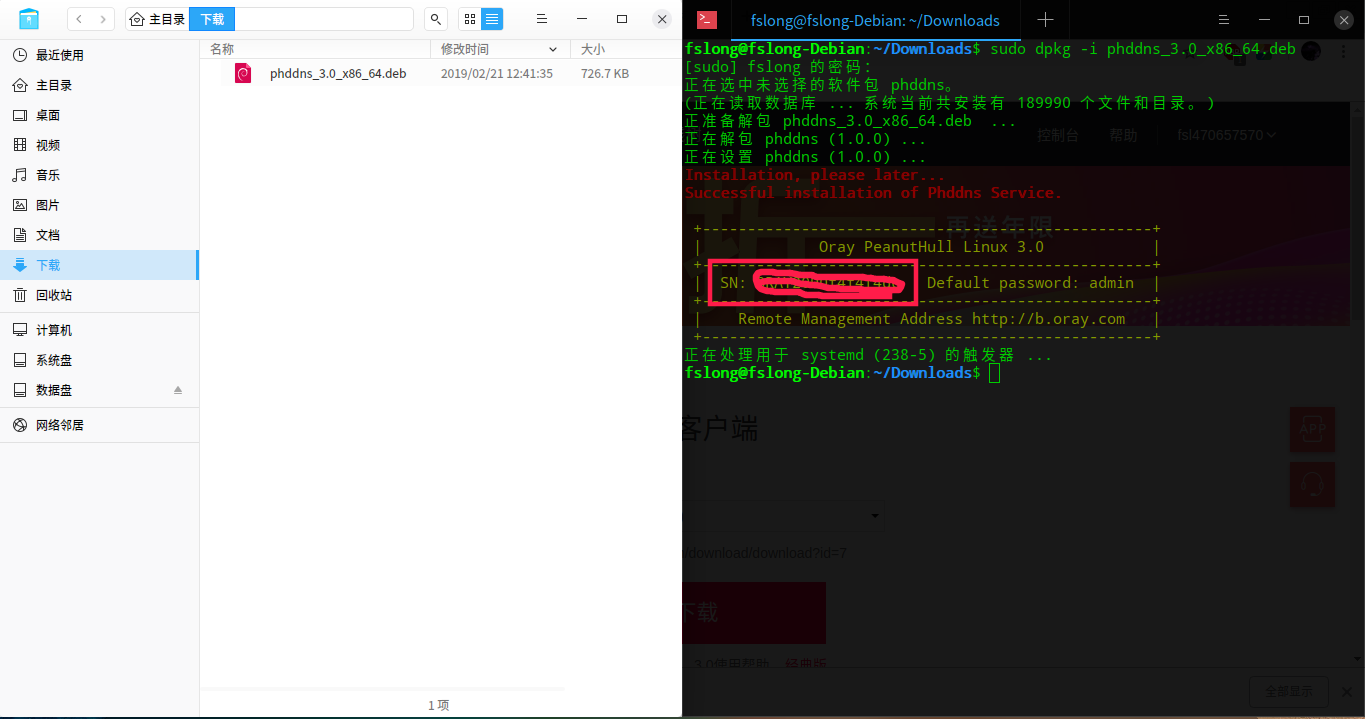Open 计算机 in sidebar
Screen dimensions: 1365x719
click(99, 330)
